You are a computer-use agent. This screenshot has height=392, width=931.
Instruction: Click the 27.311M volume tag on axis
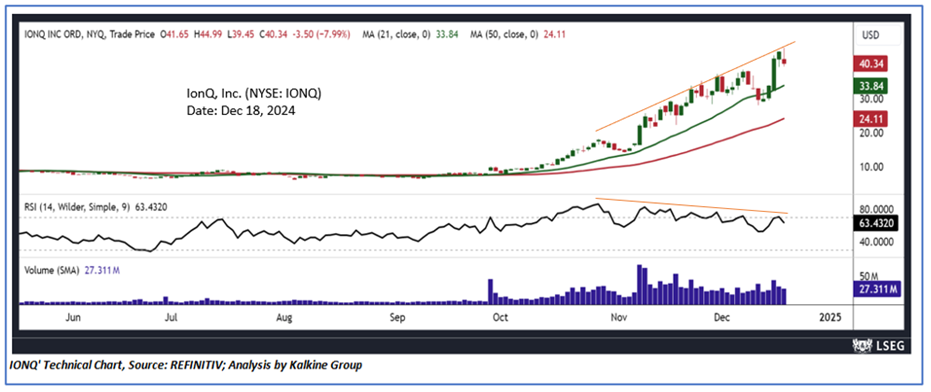click(x=878, y=289)
